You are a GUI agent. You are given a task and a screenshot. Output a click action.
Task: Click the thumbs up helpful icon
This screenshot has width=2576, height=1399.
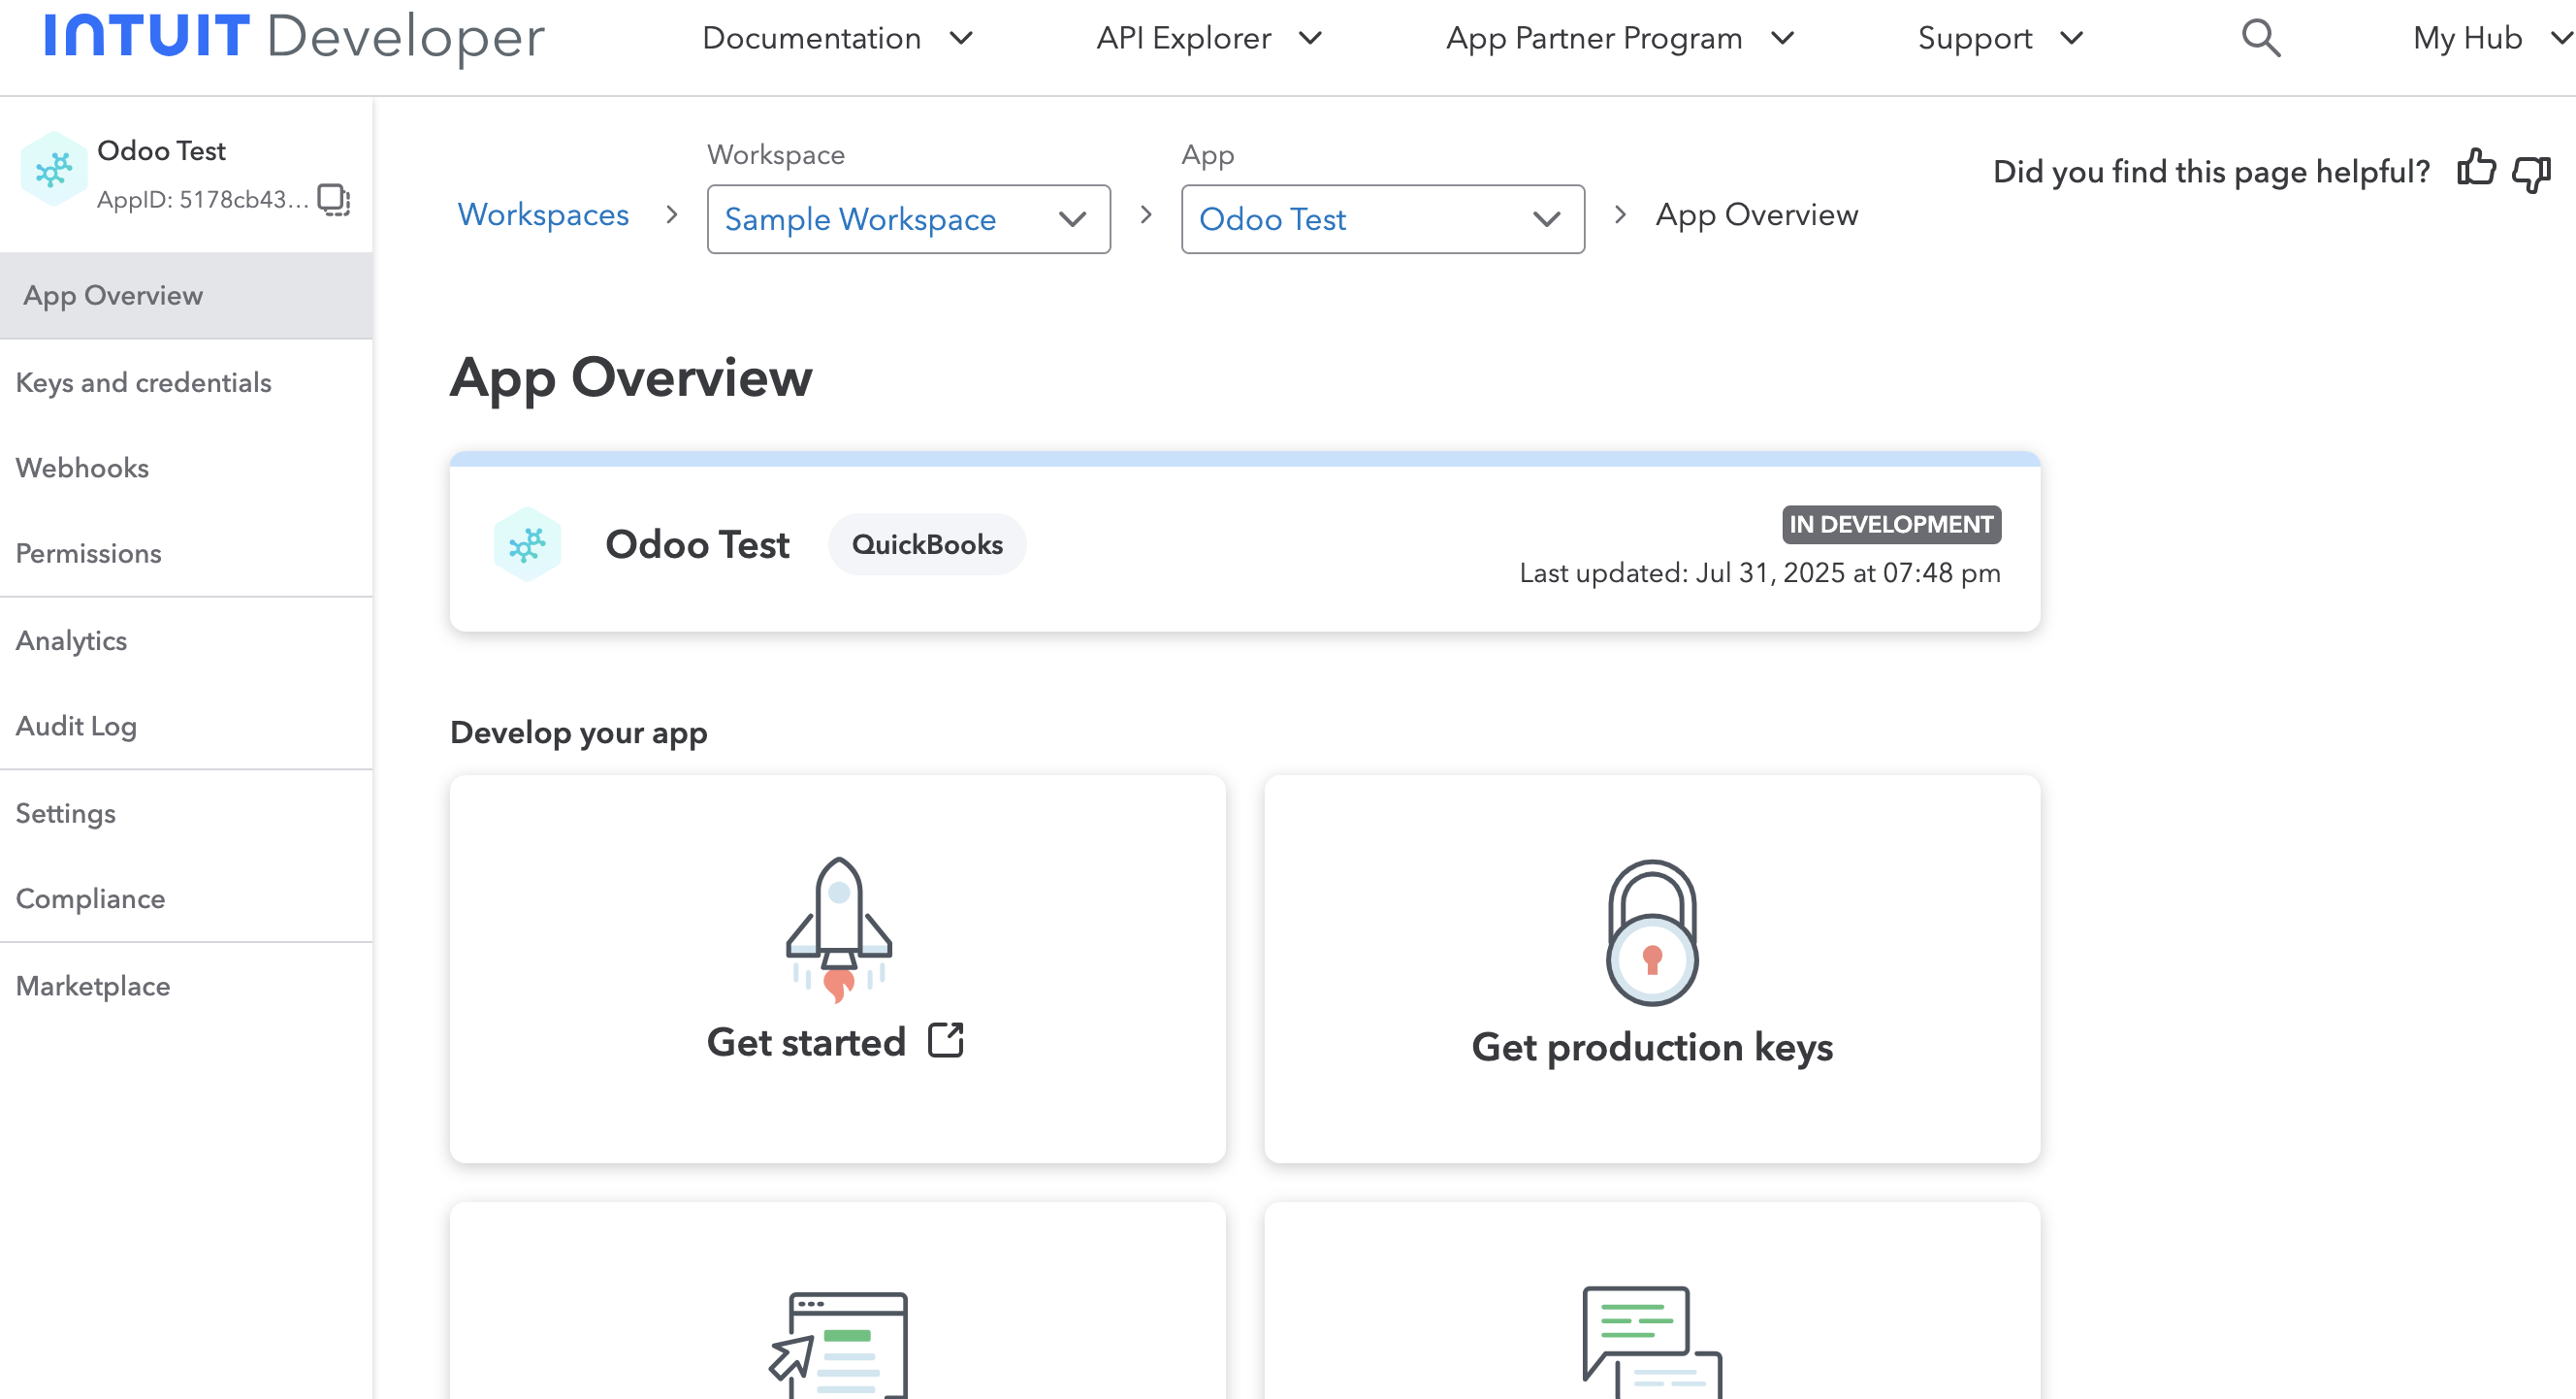[x=2476, y=170]
